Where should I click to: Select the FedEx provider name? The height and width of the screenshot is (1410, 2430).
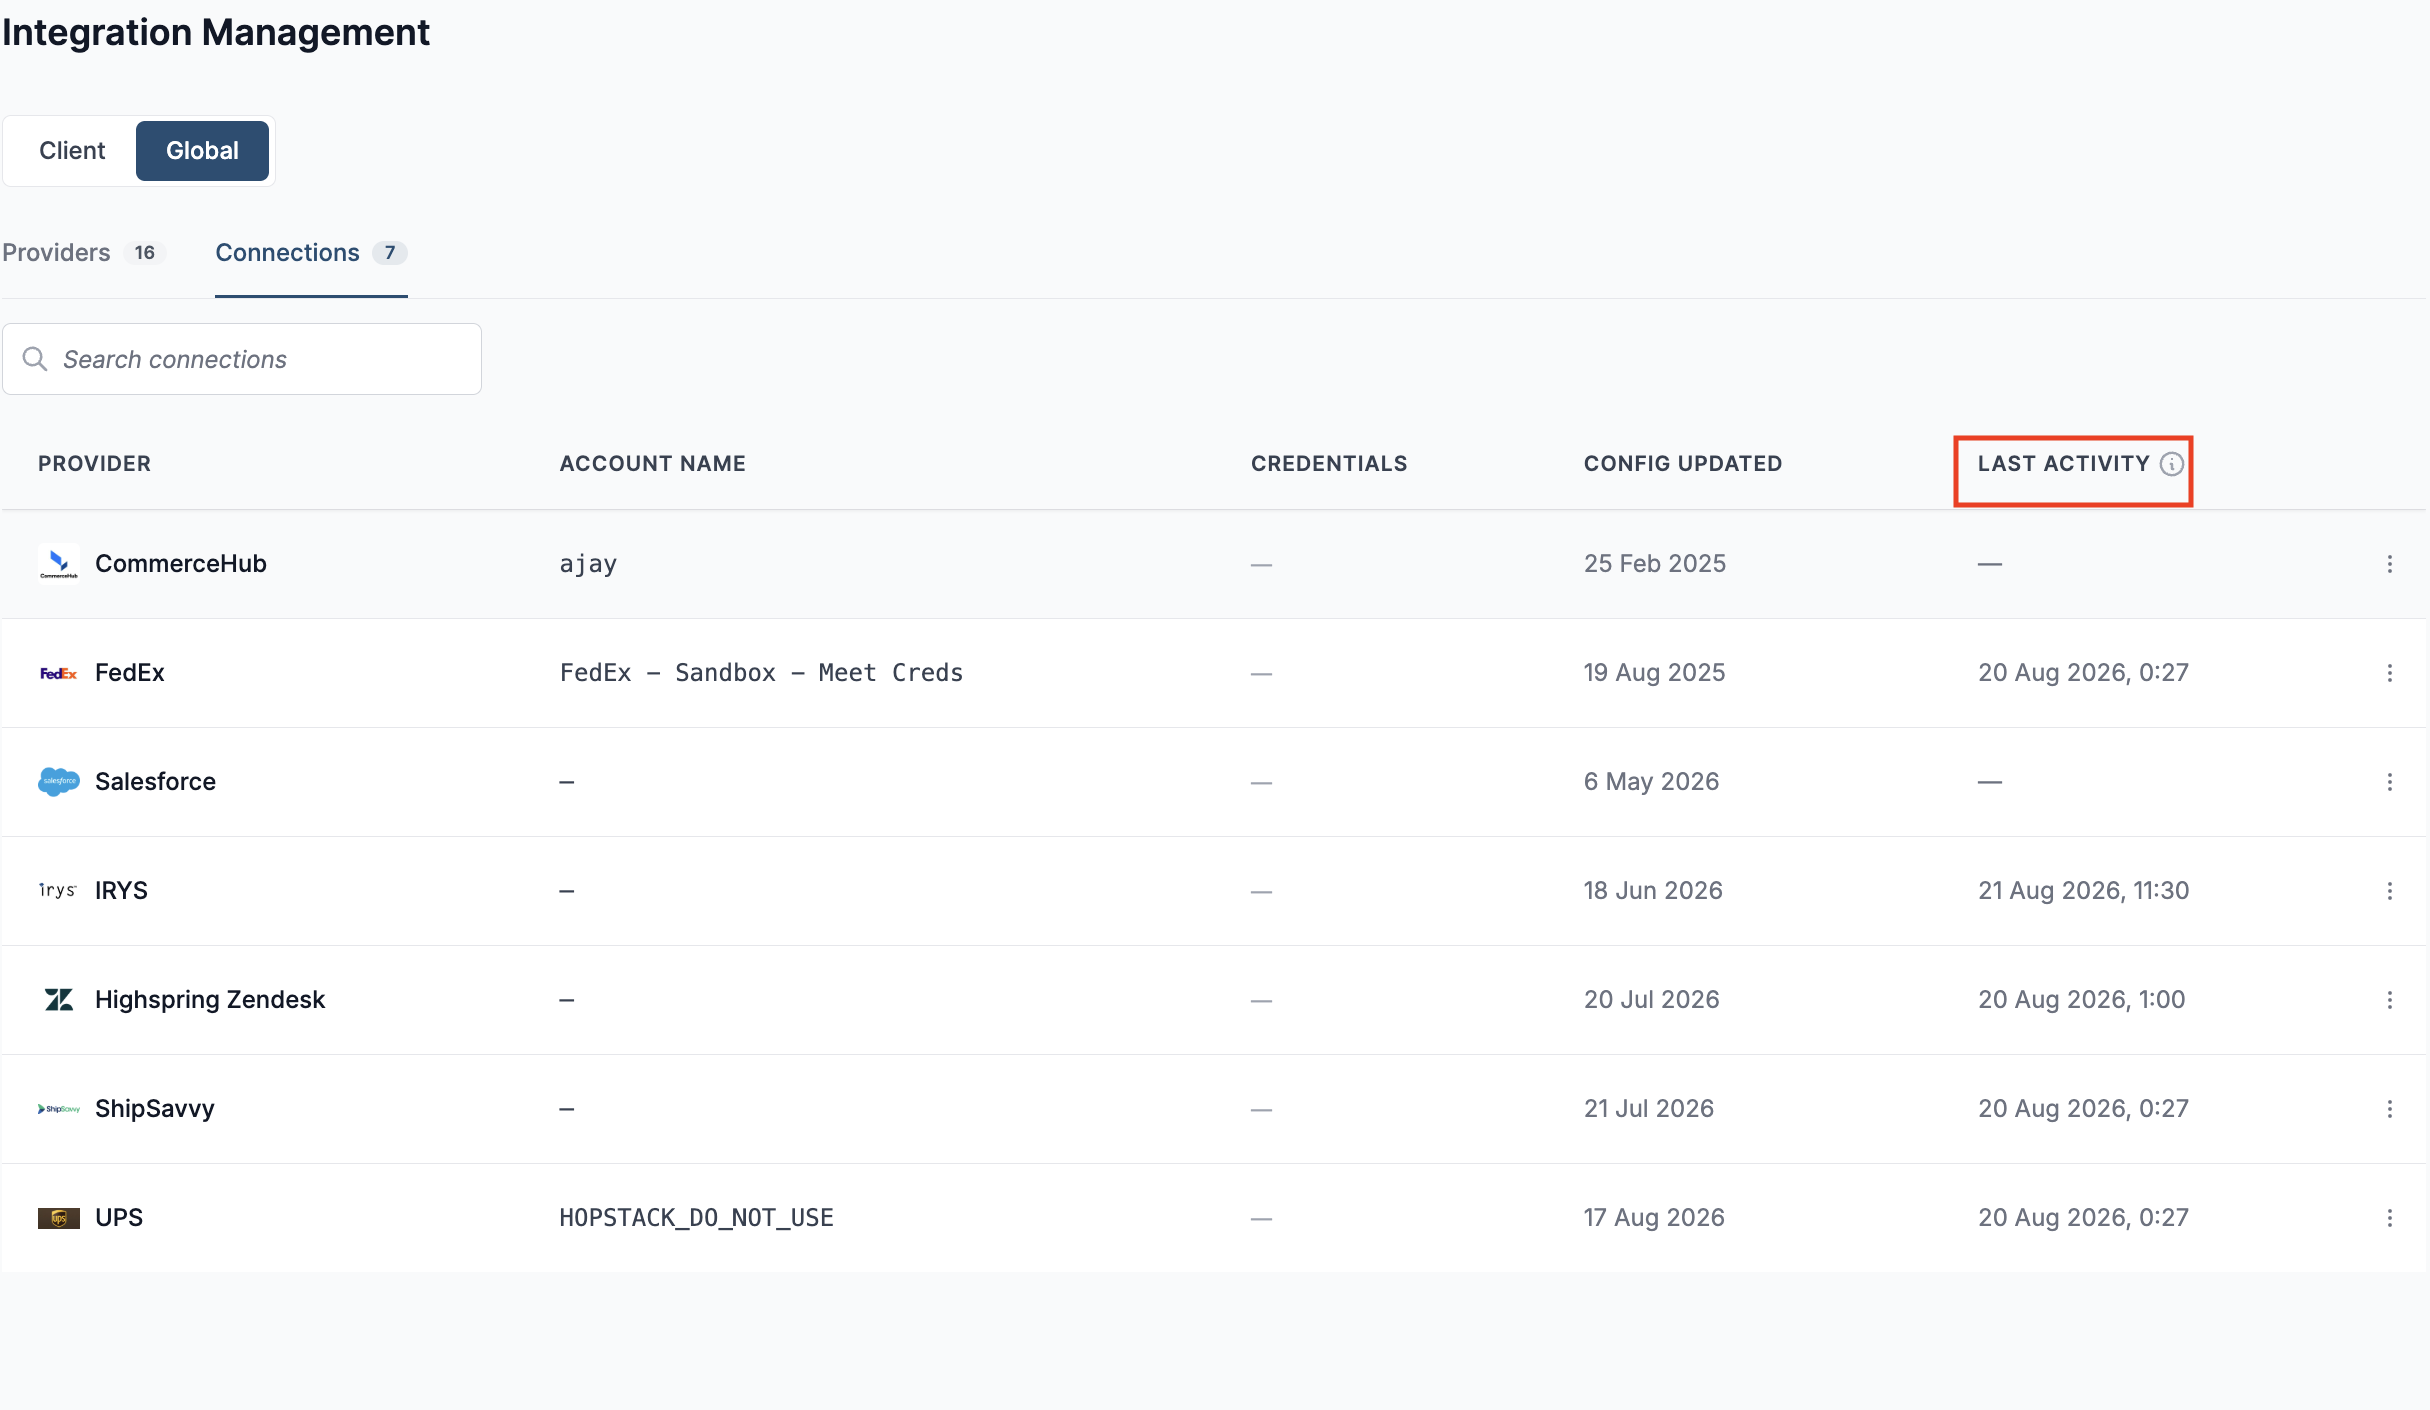click(x=130, y=673)
